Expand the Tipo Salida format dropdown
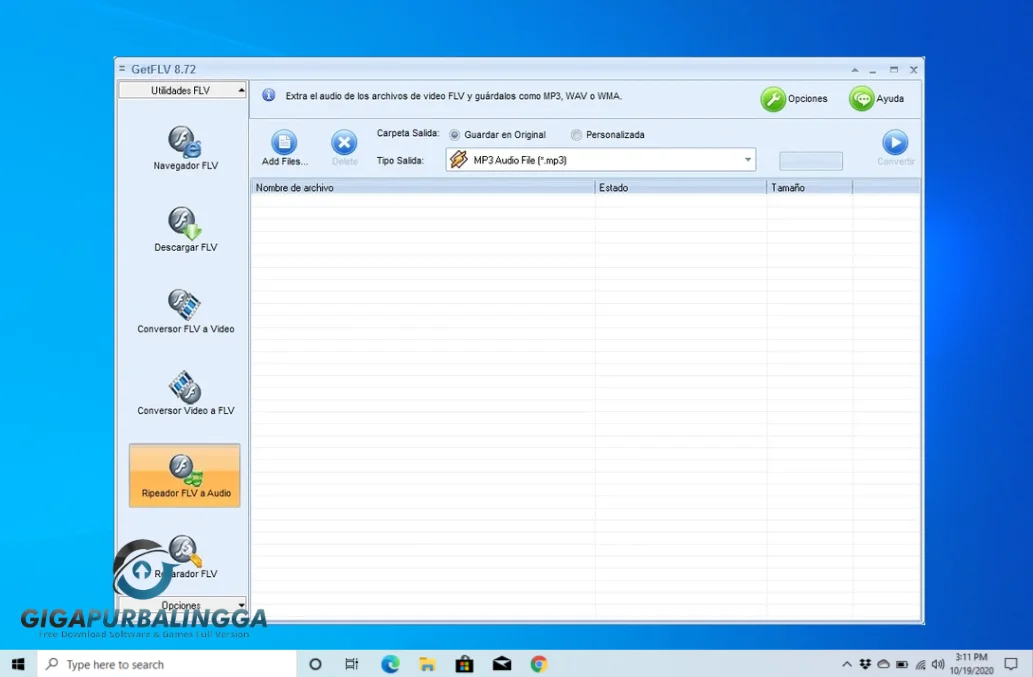The image size is (1033, 677). tap(747, 160)
